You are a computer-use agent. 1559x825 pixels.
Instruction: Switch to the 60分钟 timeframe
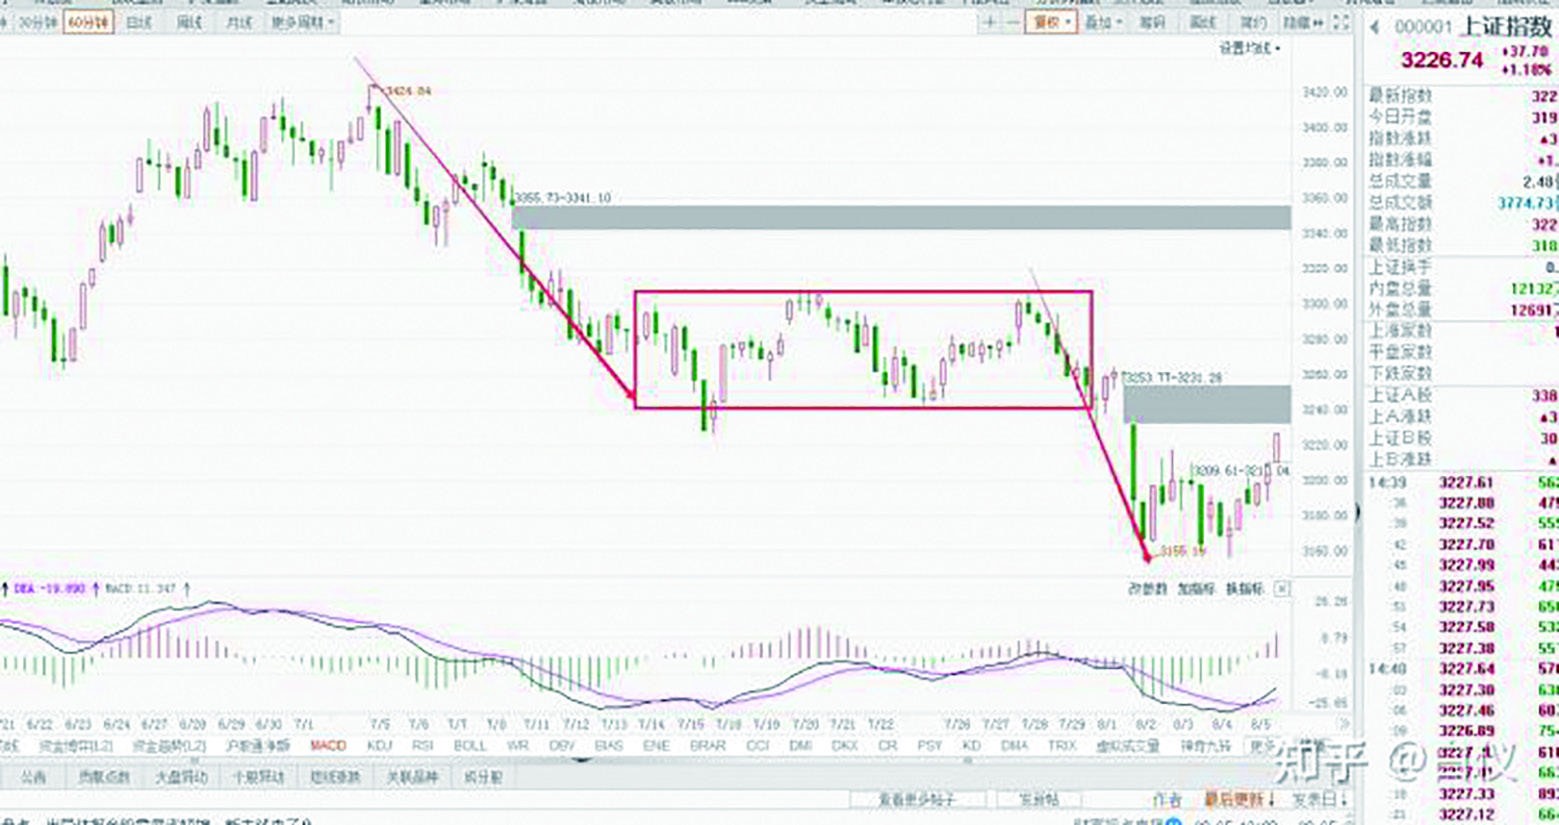coord(88,22)
